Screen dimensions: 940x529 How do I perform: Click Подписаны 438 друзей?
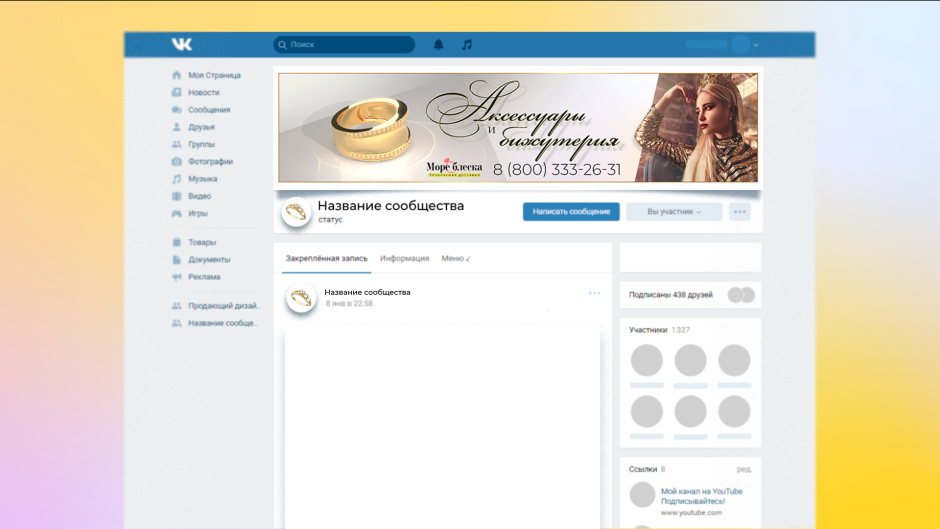coord(671,294)
